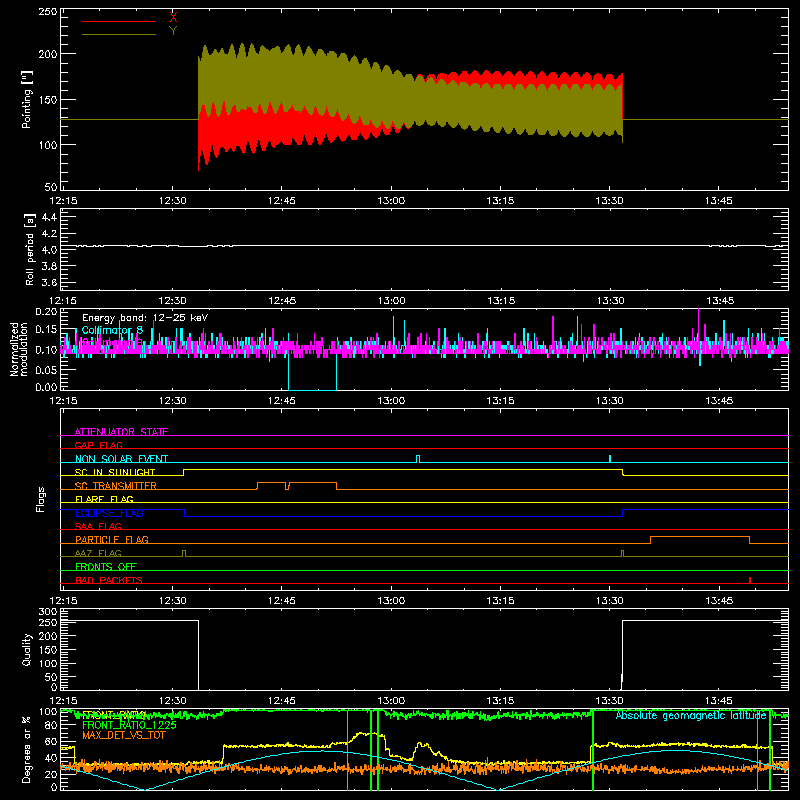
Task: Click the 'Quality' y-axis title
Action: (27, 649)
